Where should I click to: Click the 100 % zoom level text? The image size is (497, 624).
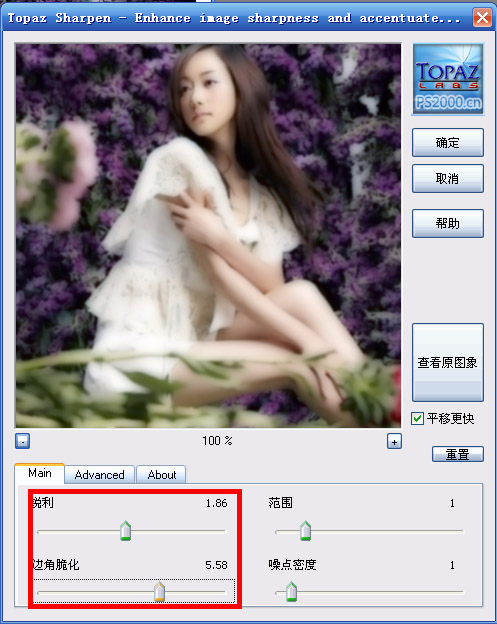(x=217, y=441)
